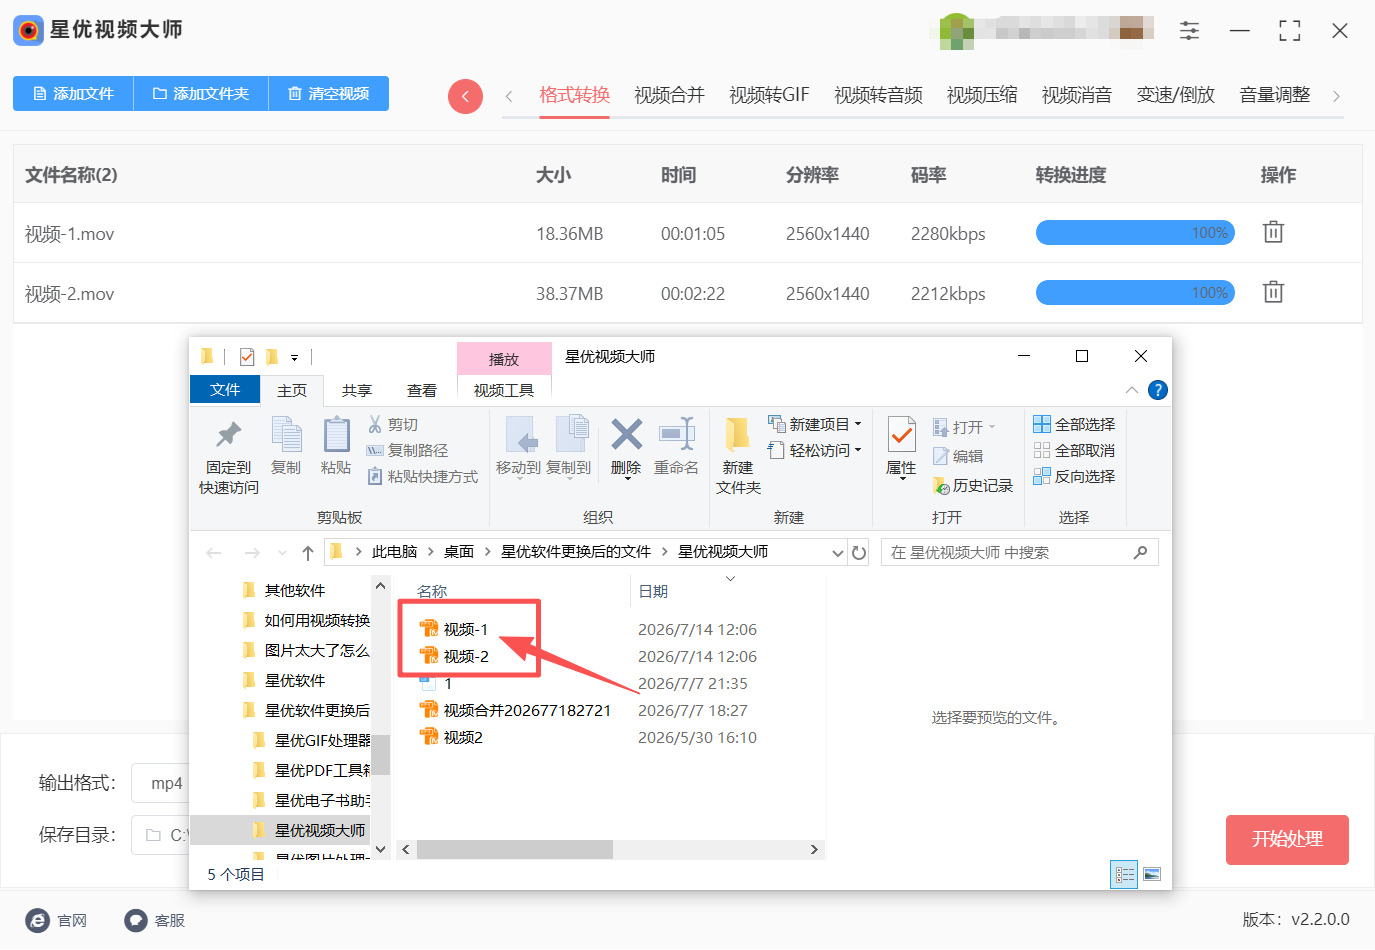Viewport: 1375px width, 950px height.
Task: Switch Explorer to large icons view
Action: click(x=1152, y=874)
